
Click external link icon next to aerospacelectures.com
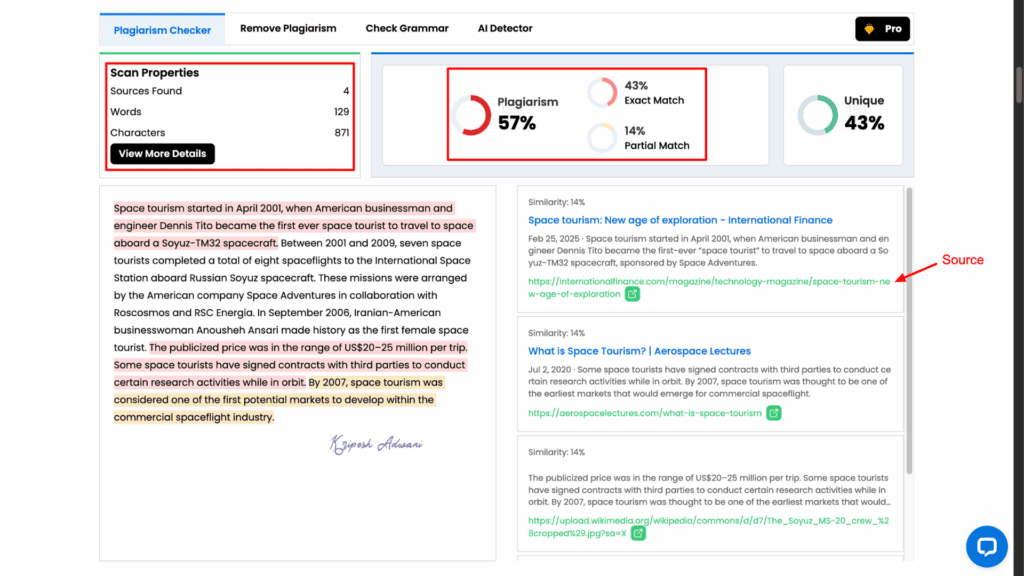click(x=773, y=412)
